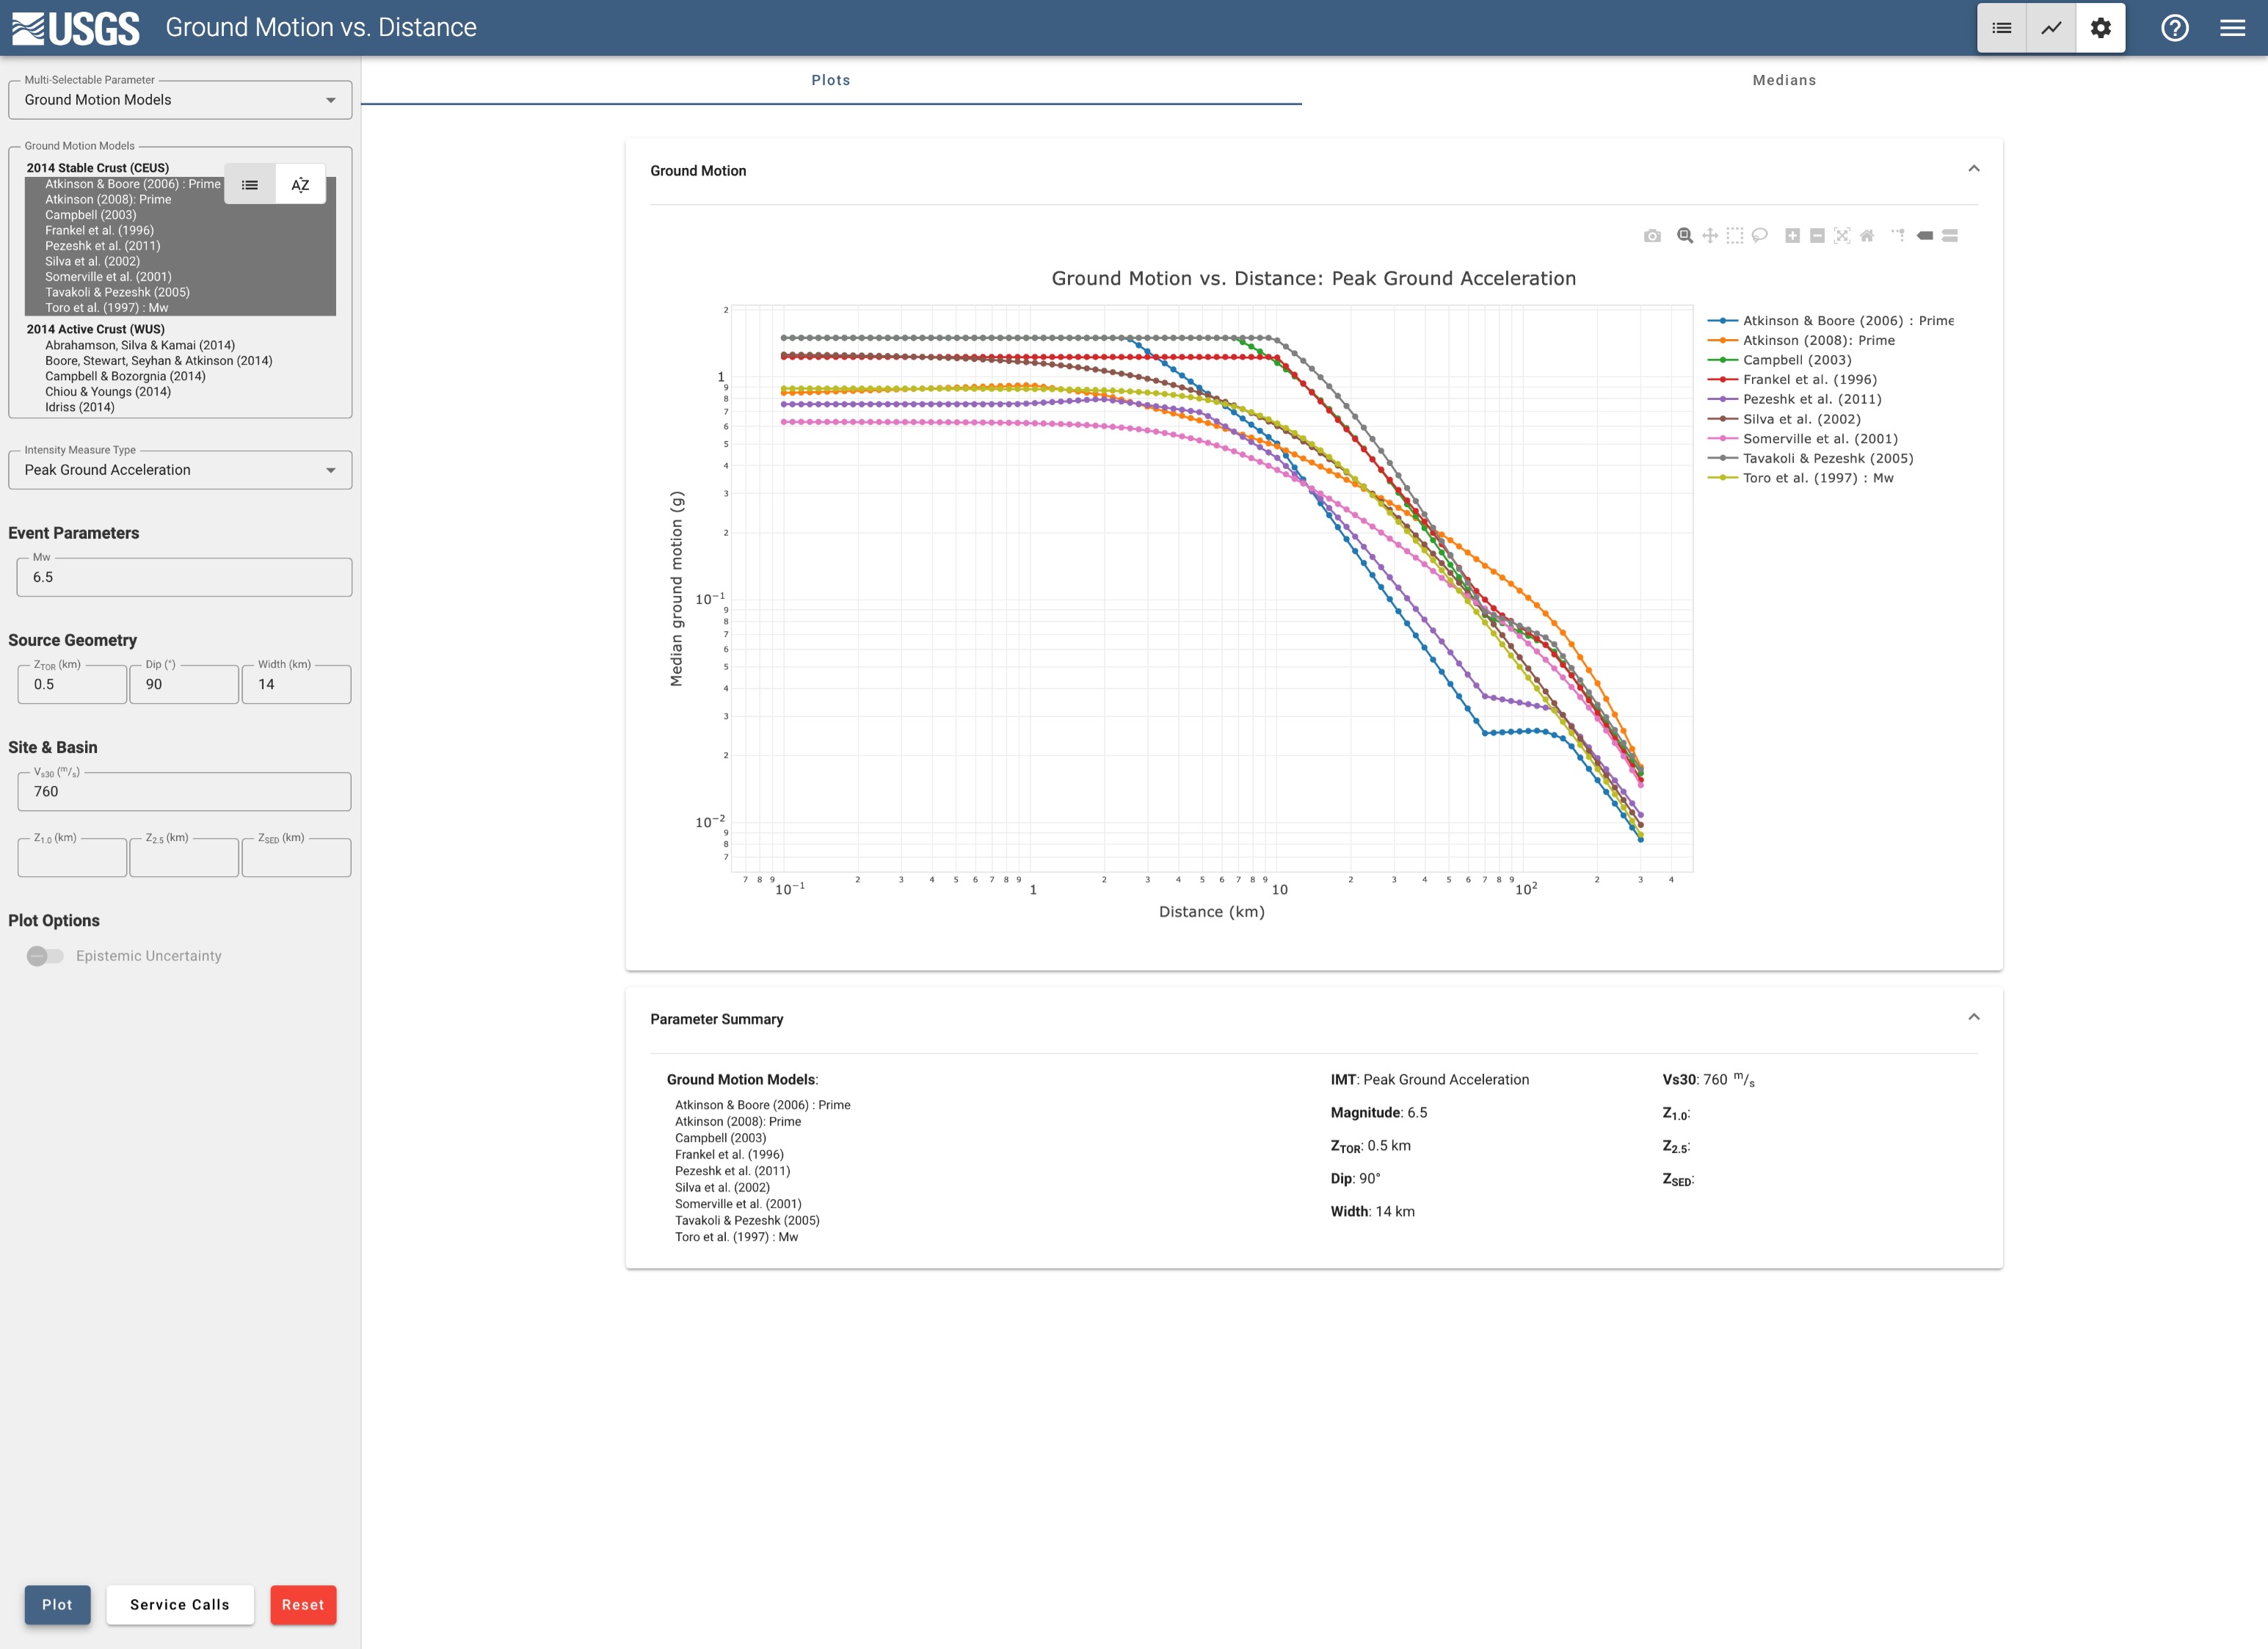
Task: Zoom out on the plot with minus icon
Action: (x=1818, y=236)
